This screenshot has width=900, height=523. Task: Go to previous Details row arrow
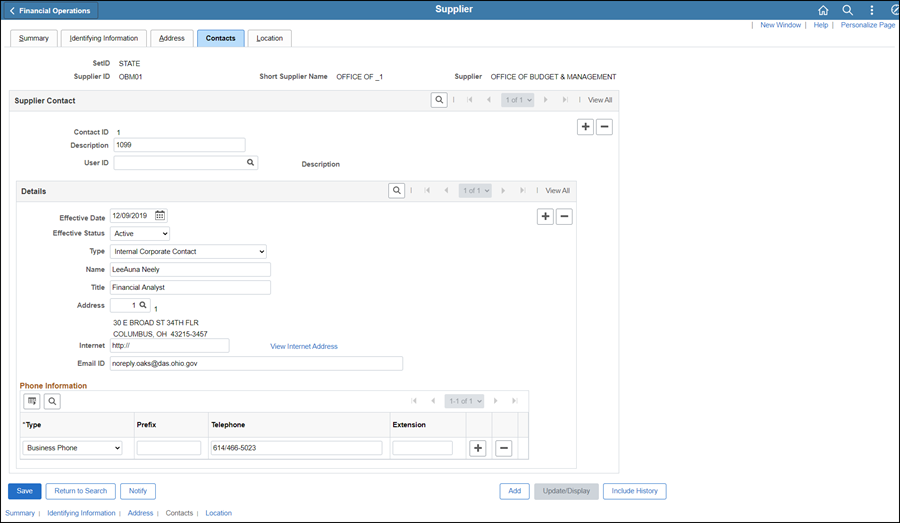(446, 191)
